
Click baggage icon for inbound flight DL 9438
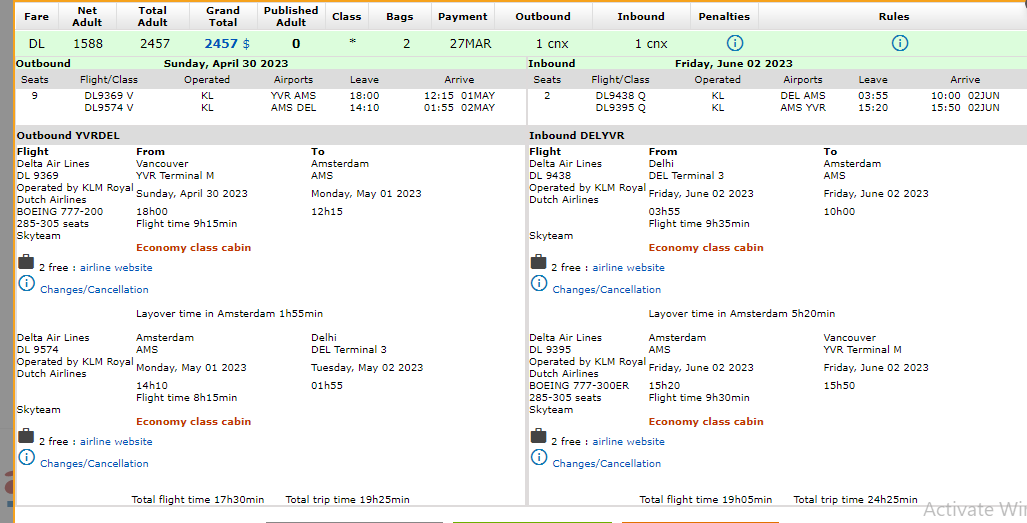point(538,263)
